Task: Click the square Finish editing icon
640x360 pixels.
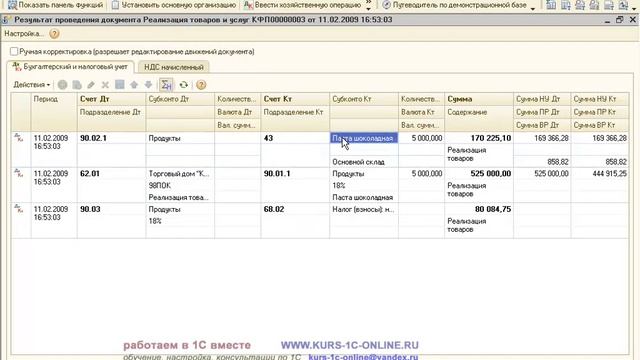Action: (x=120, y=84)
